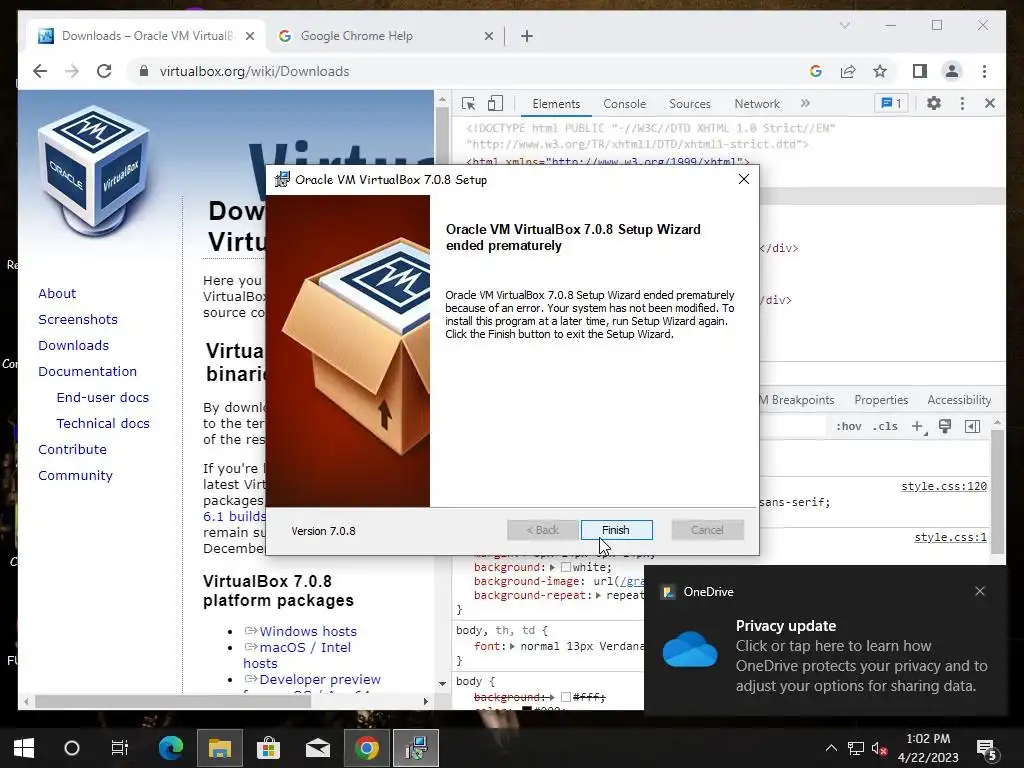Image resolution: width=1024 pixels, height=768 pixels.
Task: Open Chrome tab search chevron
Action: pyautogui.click(x=844, y=25)
